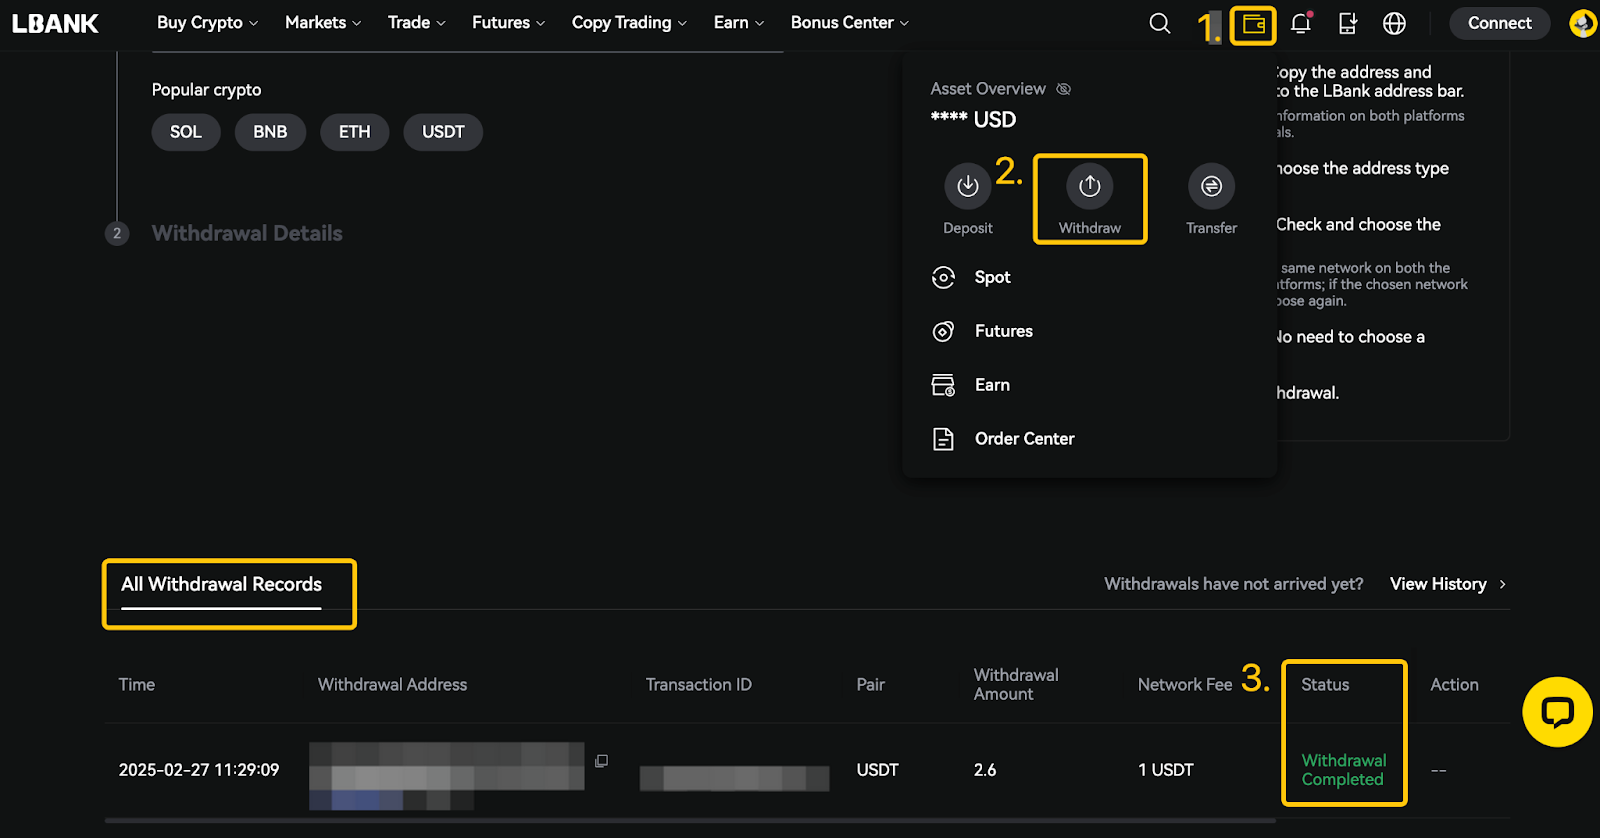Click the 2.6 withdrawal amount cell
The image size is (1600, 838).
click(x=985, y=770)
